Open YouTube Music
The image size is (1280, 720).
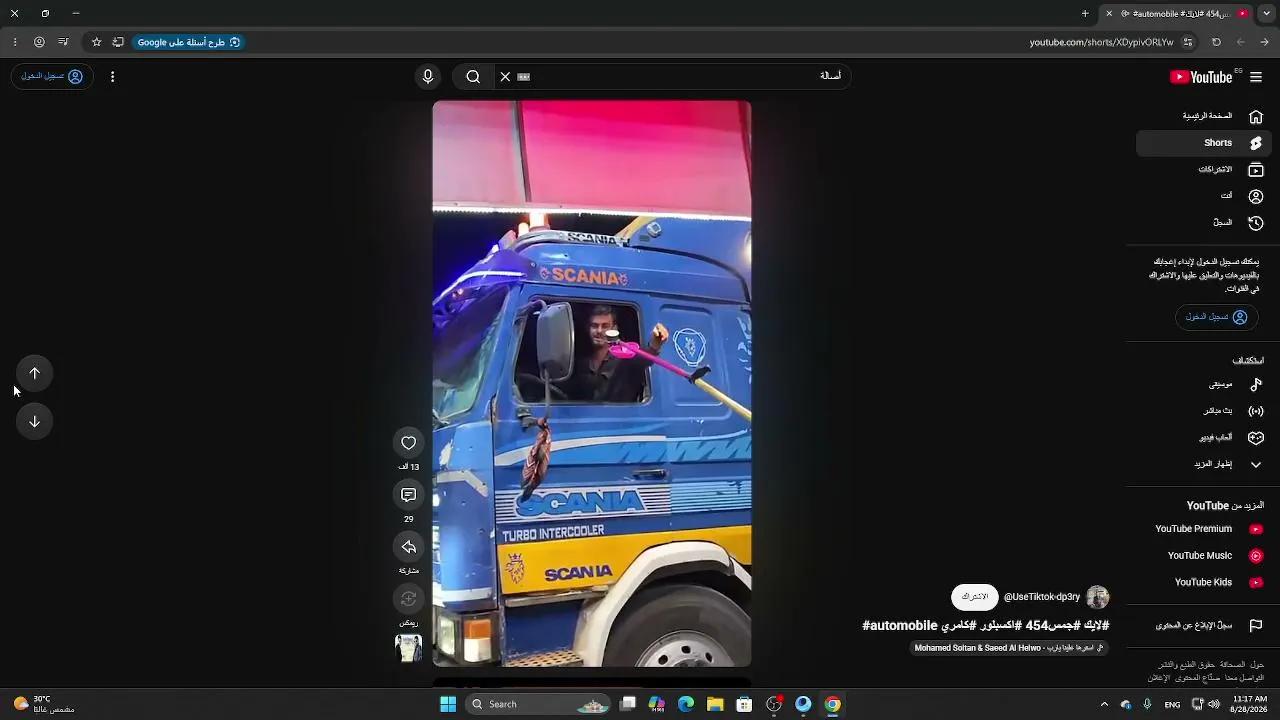click(x=1204, y=556)
